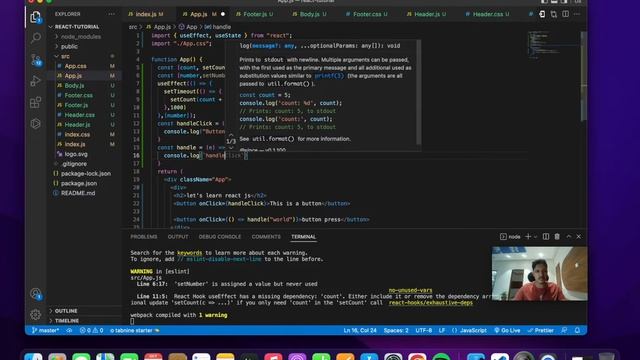Open the OUTPUT panel tab
This screenshot has width=640, height=360.
pyautogui.click(x=178, y=236)
